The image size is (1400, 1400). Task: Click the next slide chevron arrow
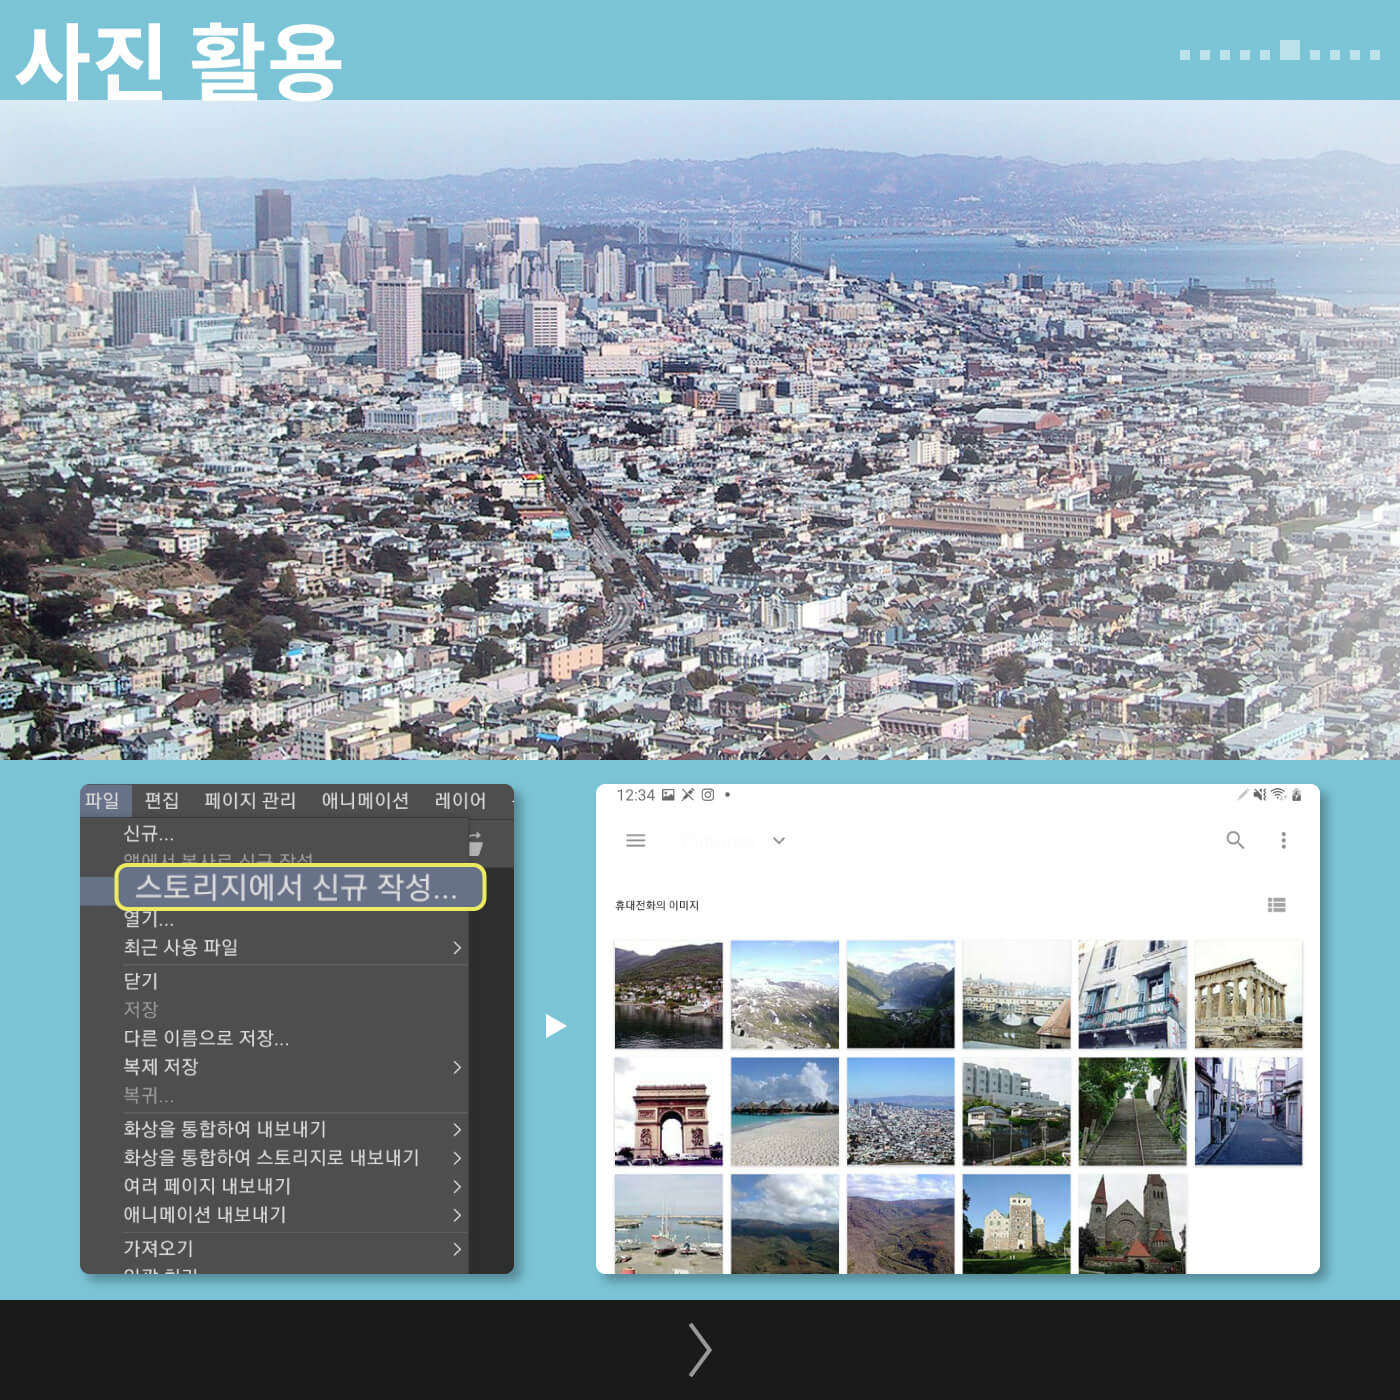(700, 1349)
